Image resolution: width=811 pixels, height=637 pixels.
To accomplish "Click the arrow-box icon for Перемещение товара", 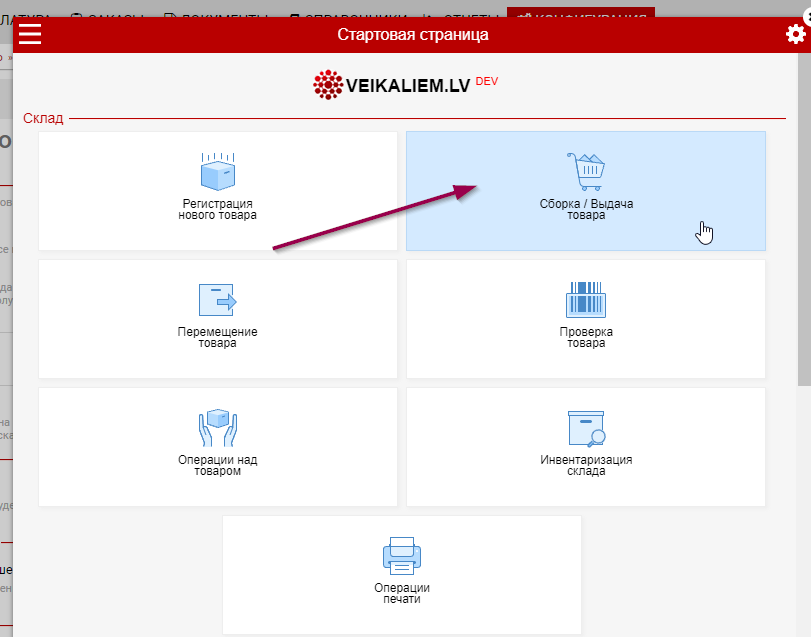I will 217,300.
